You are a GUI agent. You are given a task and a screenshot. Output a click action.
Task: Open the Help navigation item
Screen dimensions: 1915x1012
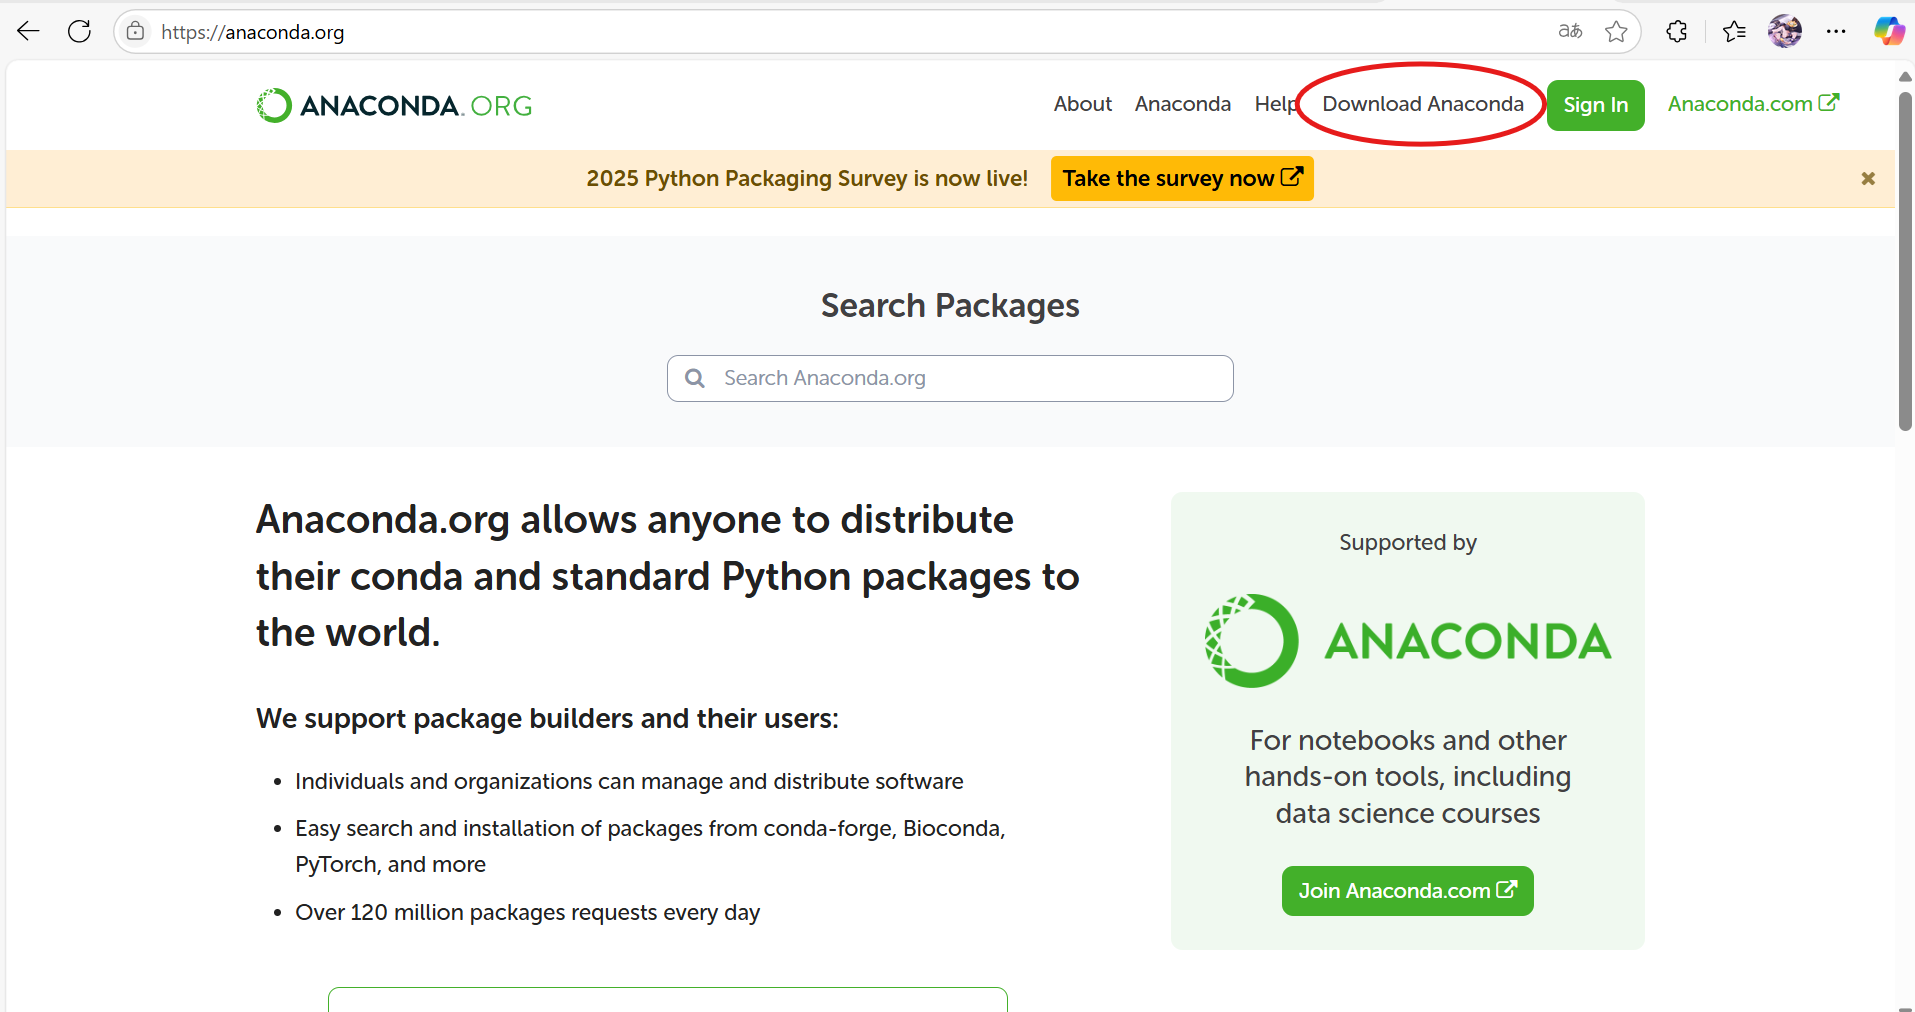pos(1276,104)
